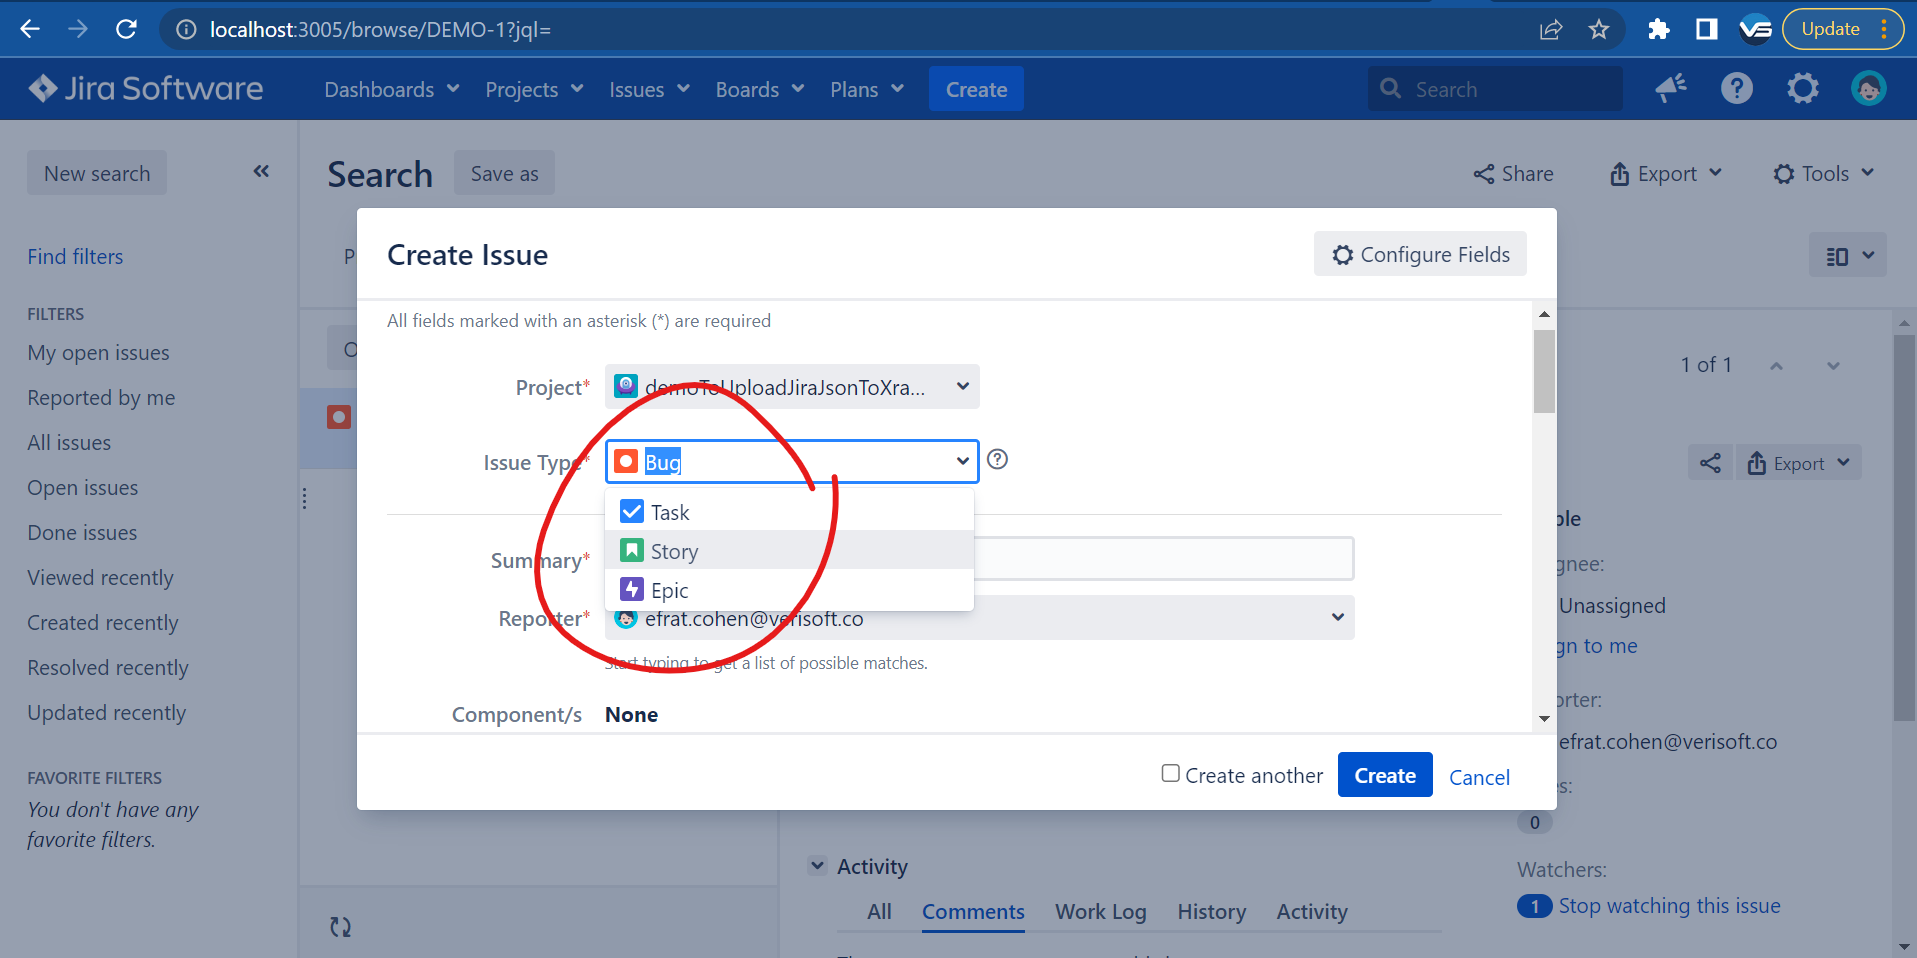Click Stop watching this issue link
1917x958 pixels.
[1669, 906]
